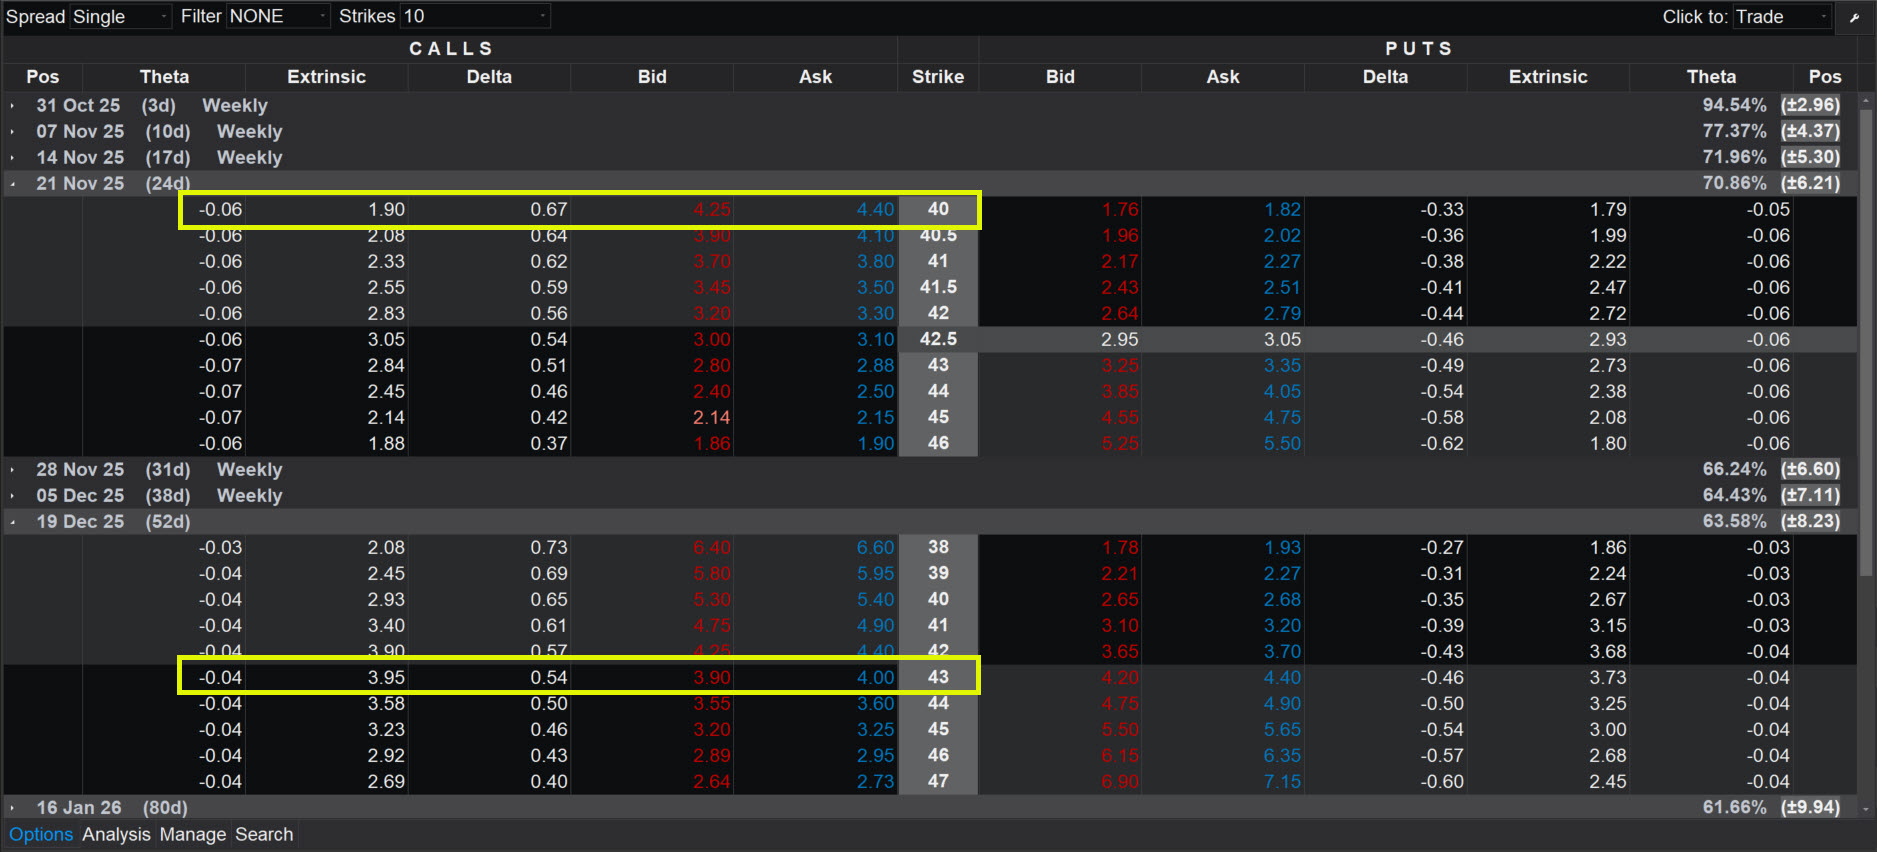
Task: Click the 4.40 call ask at Nov 40 strike
Action: tap(874, 210)
